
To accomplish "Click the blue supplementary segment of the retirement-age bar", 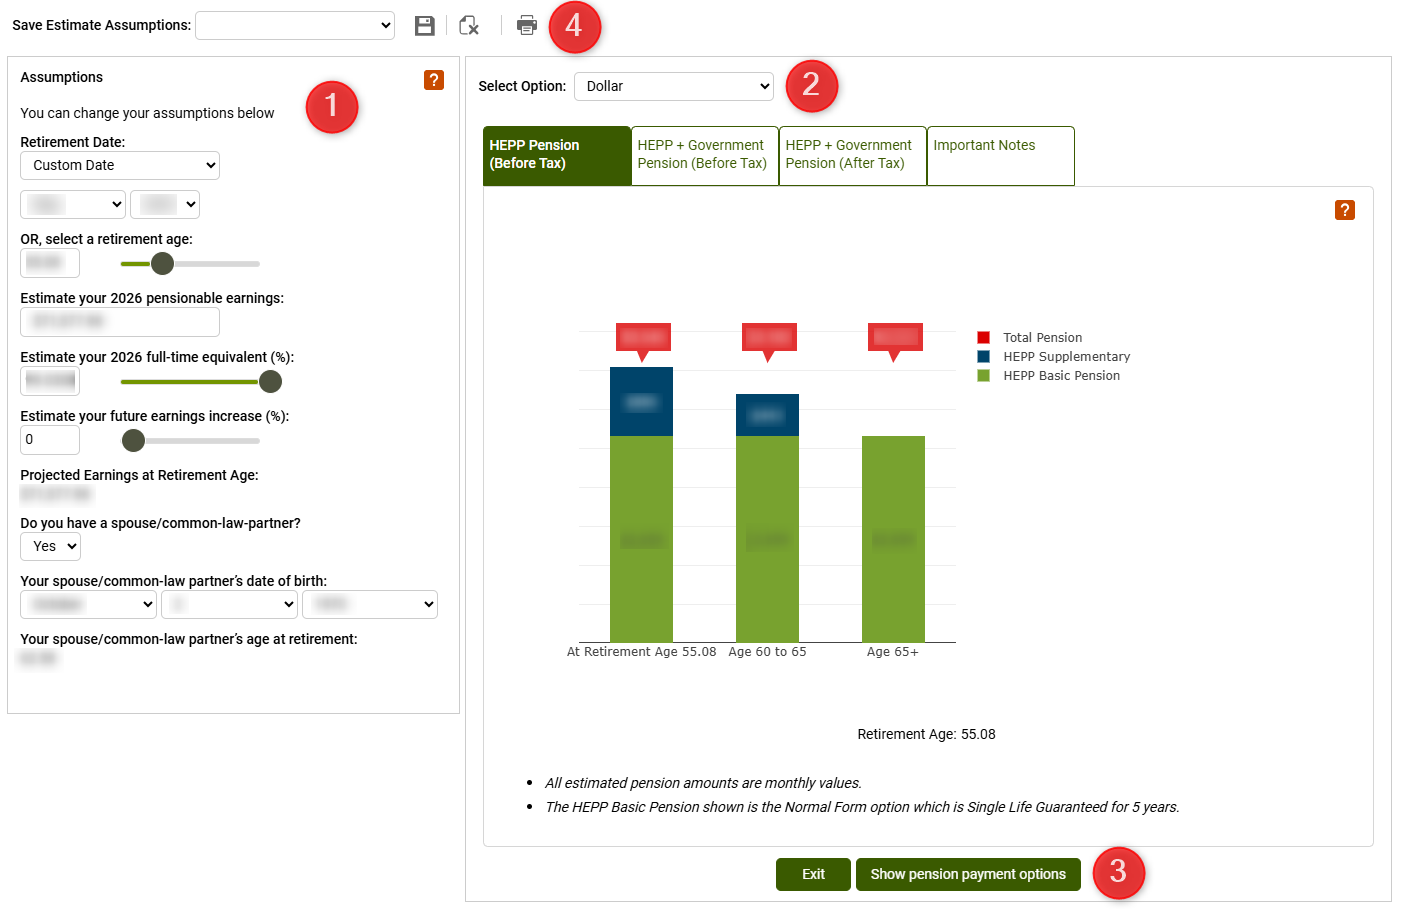I will click(x=641, y=402).
